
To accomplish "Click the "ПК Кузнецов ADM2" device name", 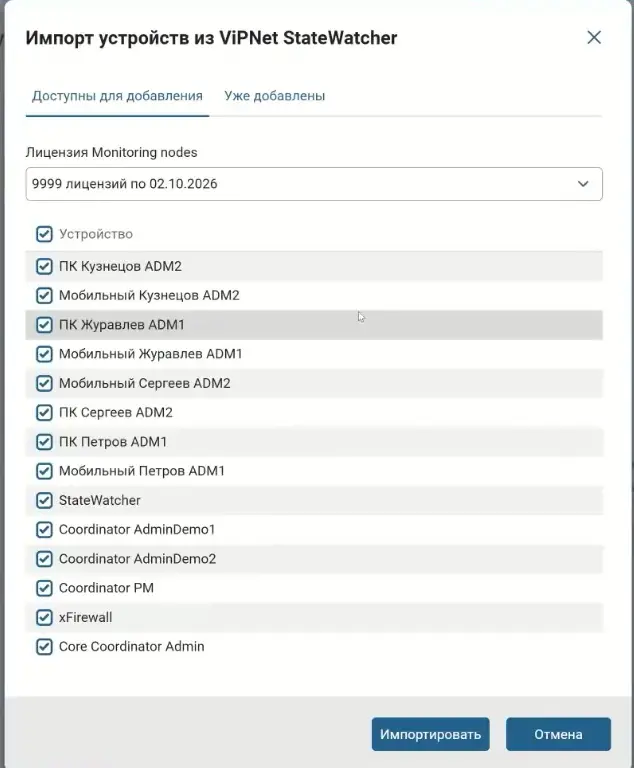I will [x=120, y=266].
